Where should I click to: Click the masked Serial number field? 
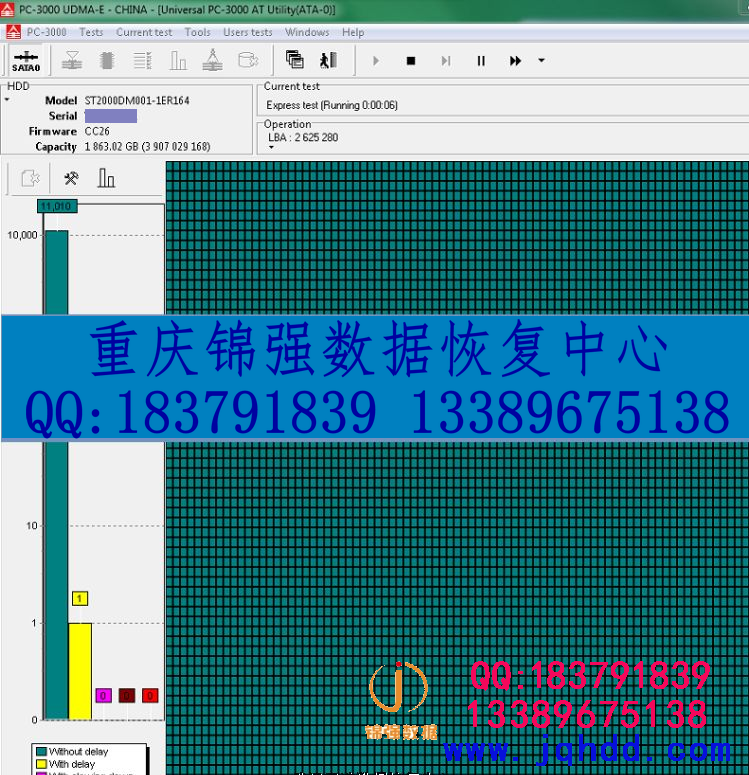click(111, 116)
